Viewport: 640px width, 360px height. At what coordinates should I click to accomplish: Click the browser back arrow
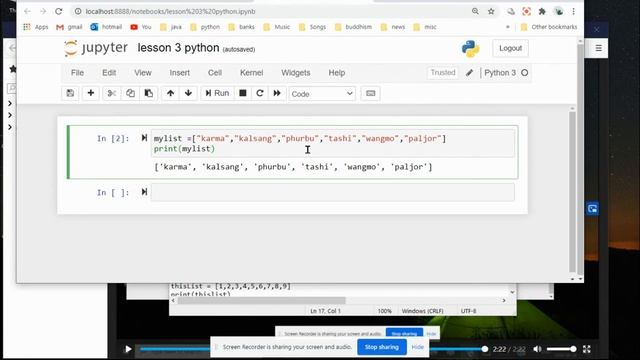coord(27,11)
